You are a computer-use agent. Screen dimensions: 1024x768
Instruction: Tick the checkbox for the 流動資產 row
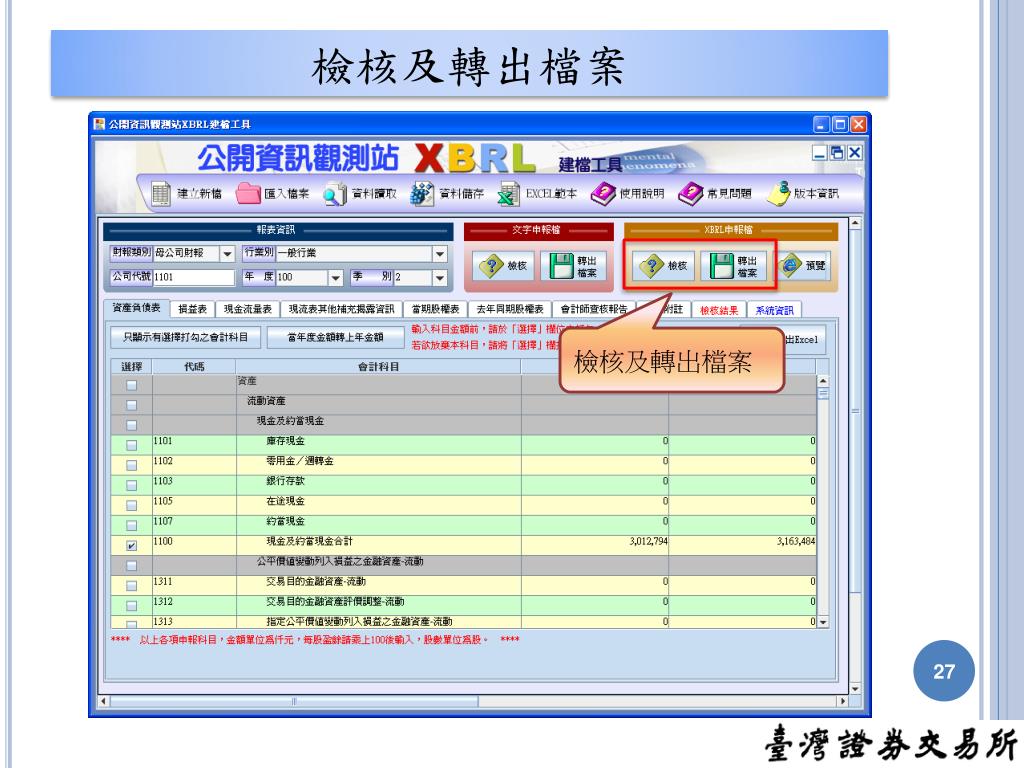pos(131,406)
